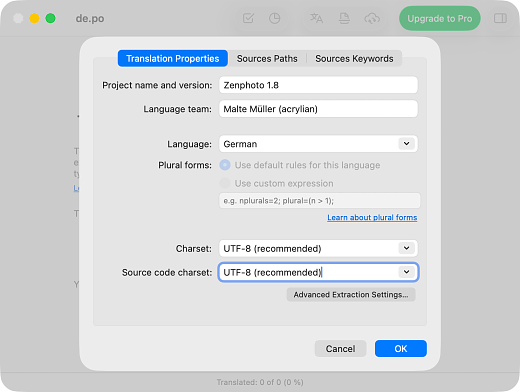Click the Advanced Extraction Settings button
Screen dimensions: 520x392
coord(351,295)
